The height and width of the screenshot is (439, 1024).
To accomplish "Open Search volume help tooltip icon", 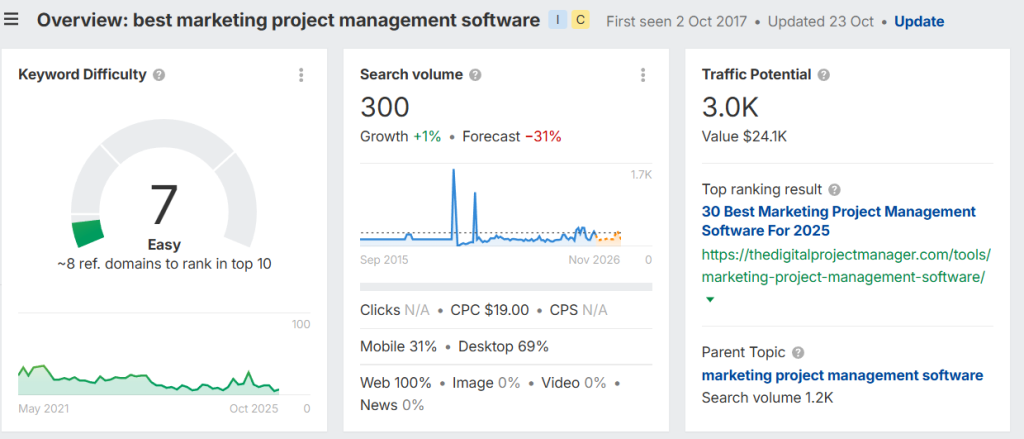I will click(x=475, y=75).
